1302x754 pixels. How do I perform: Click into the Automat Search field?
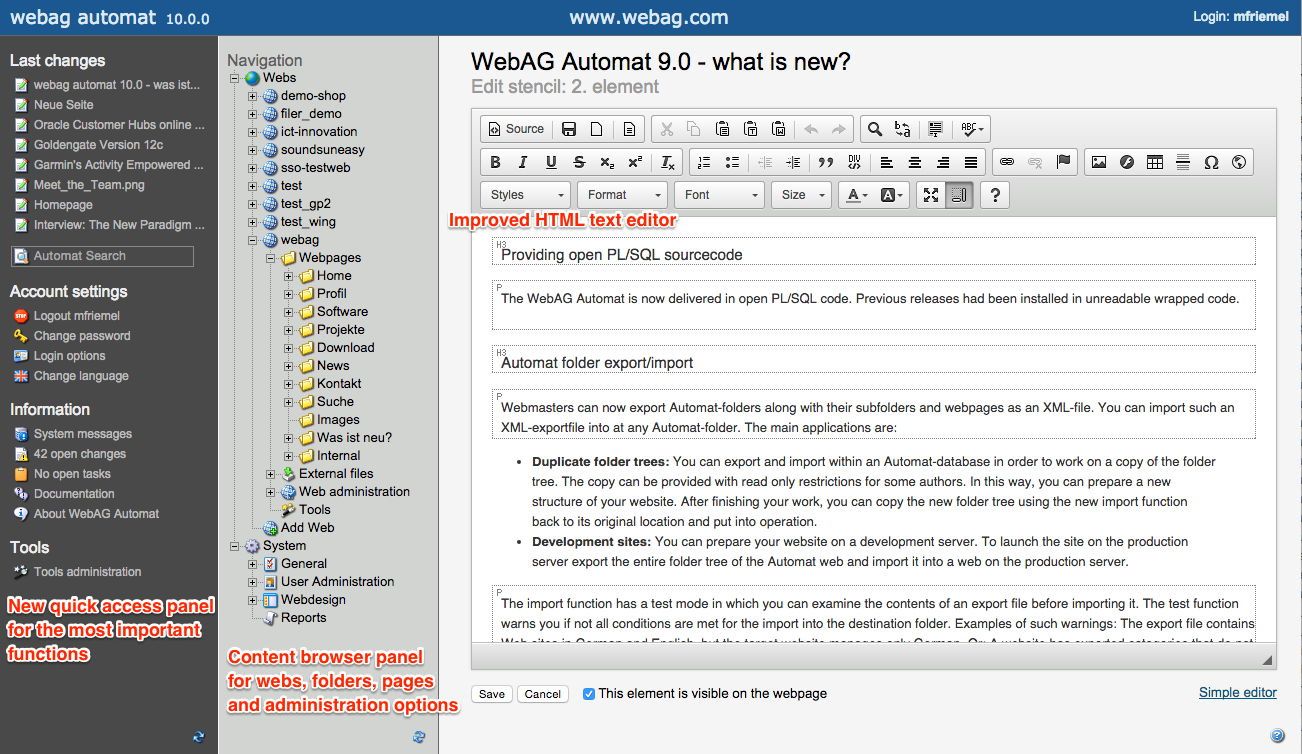point(102,256)
